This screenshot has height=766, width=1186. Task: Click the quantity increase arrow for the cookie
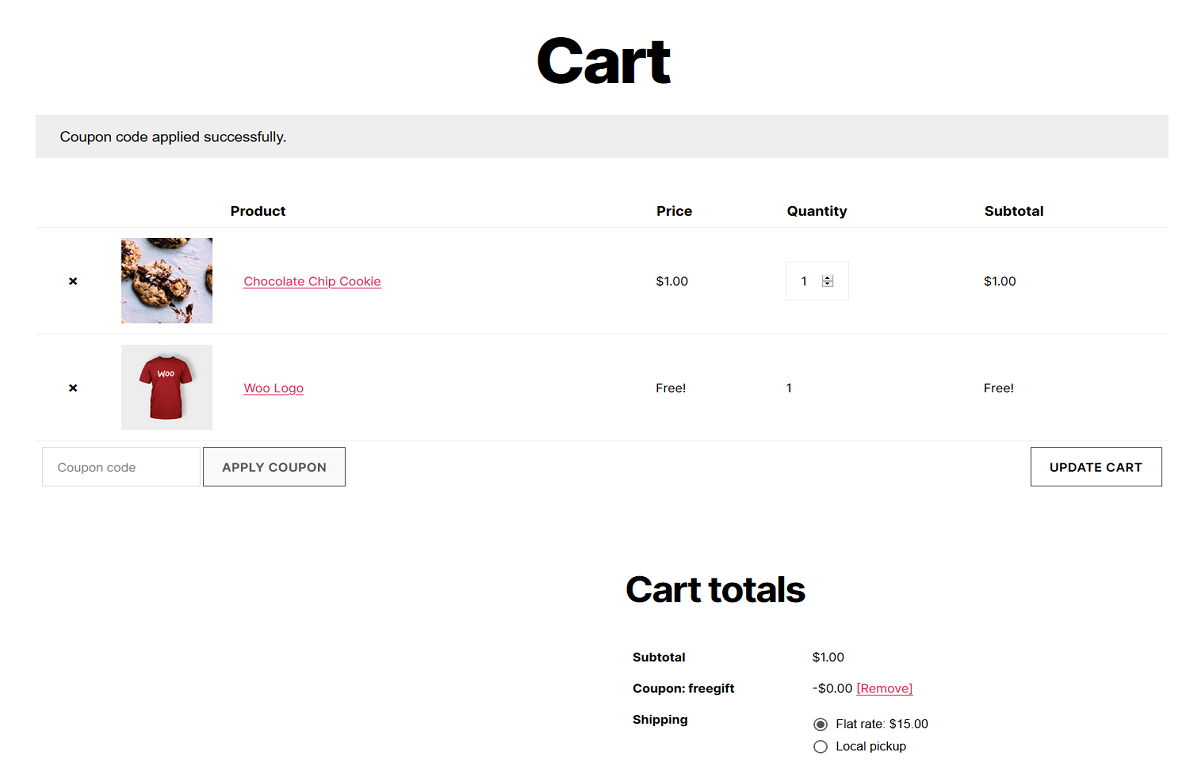click(828, 276)
